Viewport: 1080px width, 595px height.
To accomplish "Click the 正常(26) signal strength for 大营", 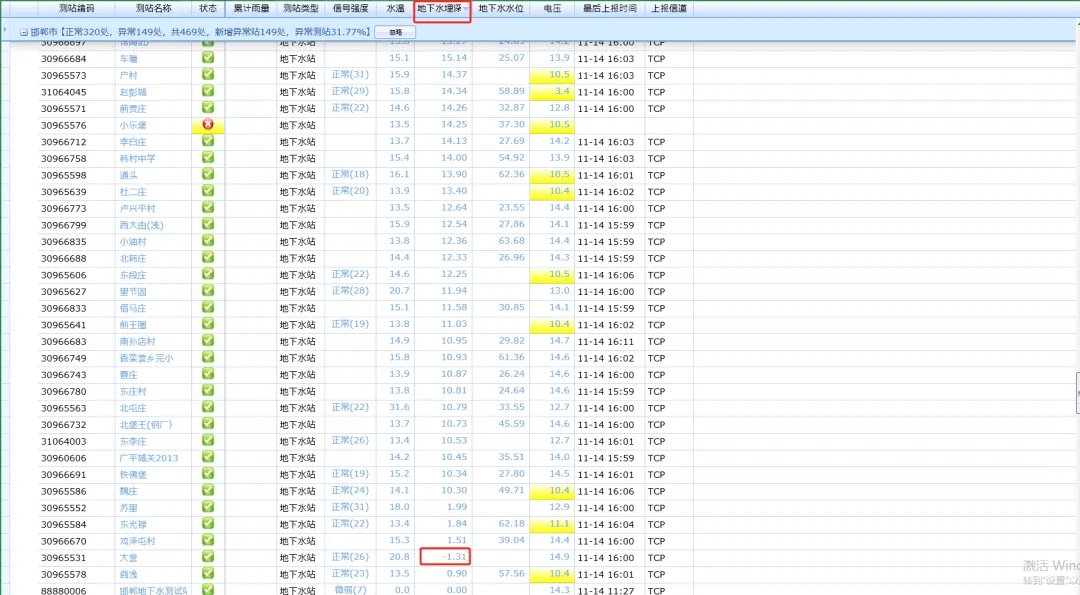I will (350, 557).
